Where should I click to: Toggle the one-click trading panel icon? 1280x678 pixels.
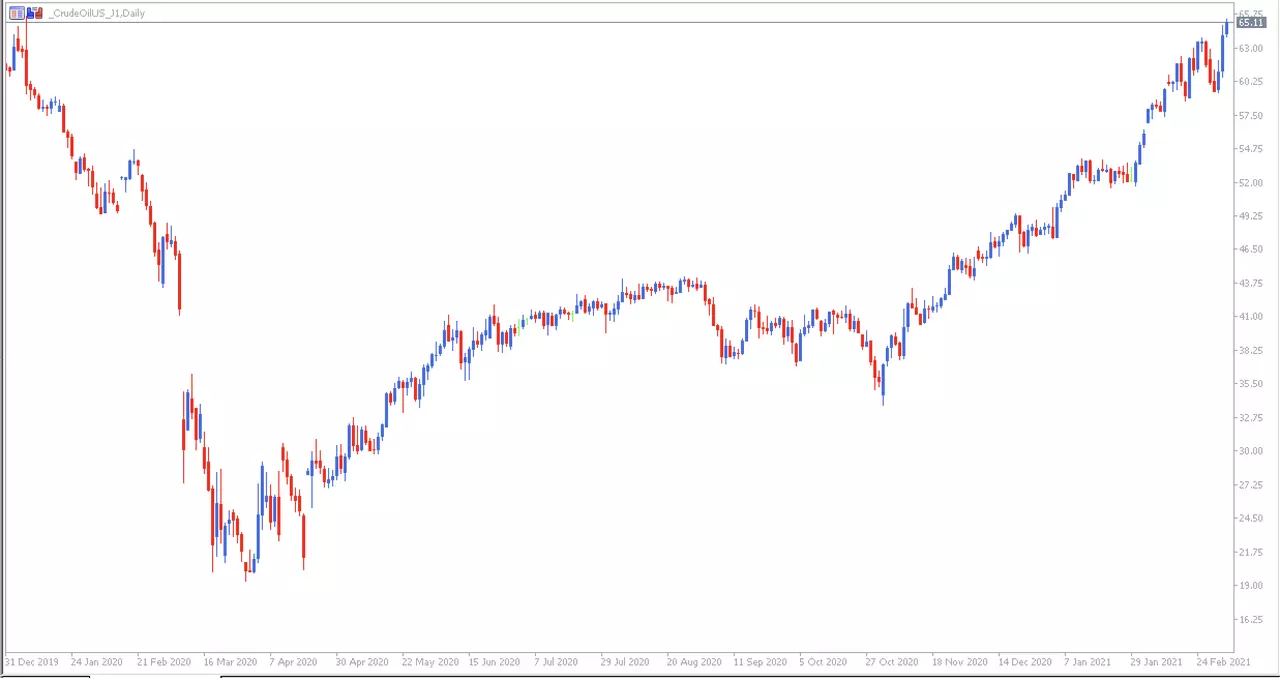17,13
